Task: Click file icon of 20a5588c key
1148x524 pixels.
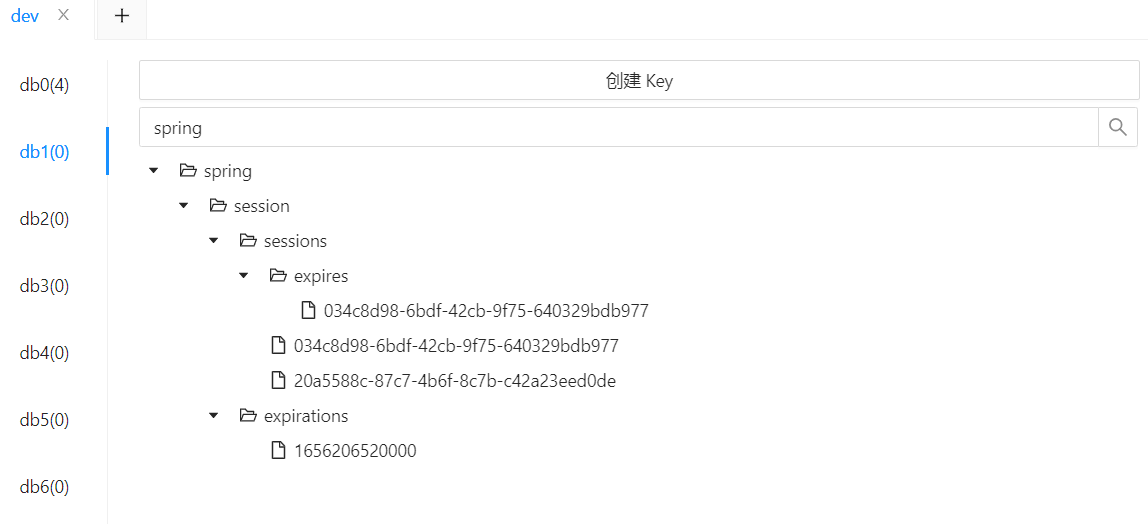Action: point(279,381)
